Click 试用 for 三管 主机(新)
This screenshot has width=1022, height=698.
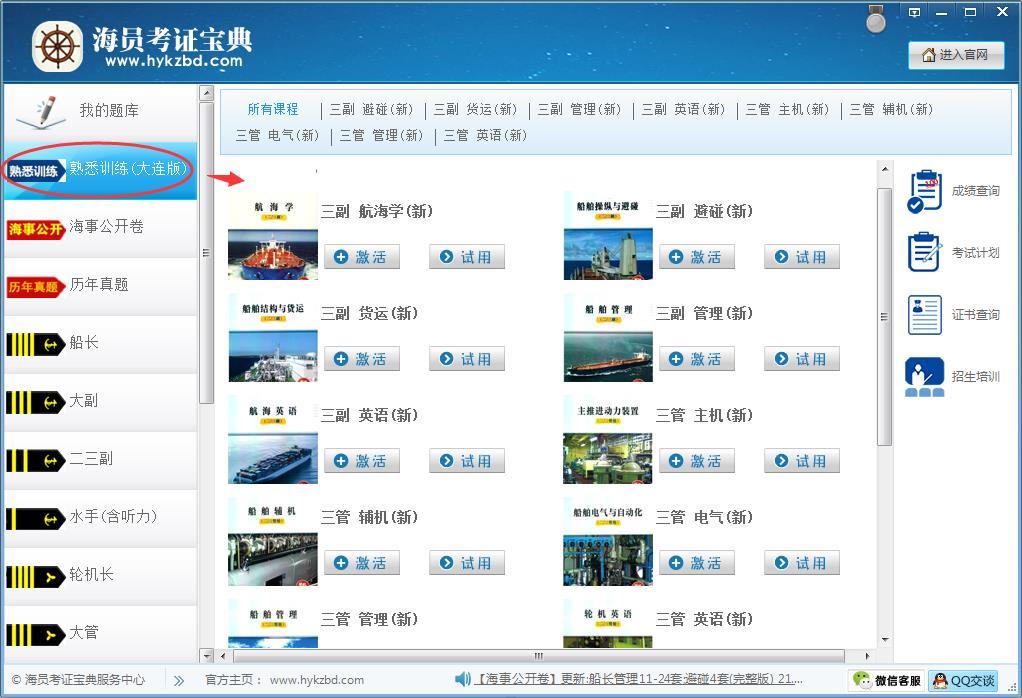pos(801,461)
